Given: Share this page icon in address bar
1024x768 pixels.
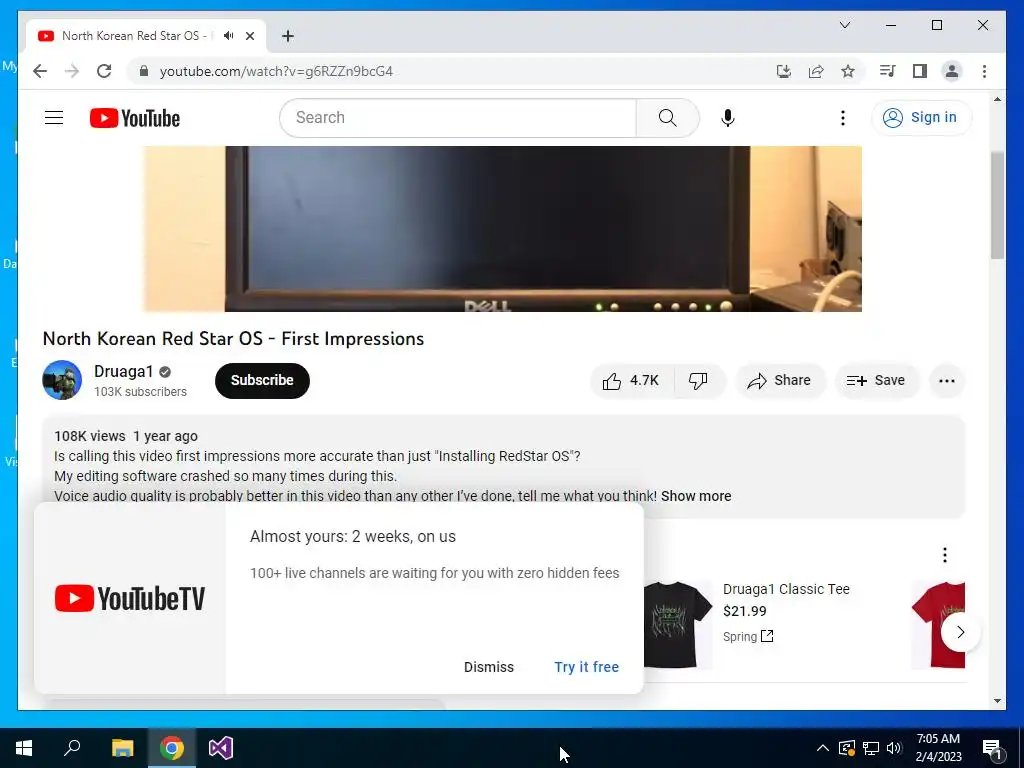Looking at the screenshot, I should pos(816,71).
